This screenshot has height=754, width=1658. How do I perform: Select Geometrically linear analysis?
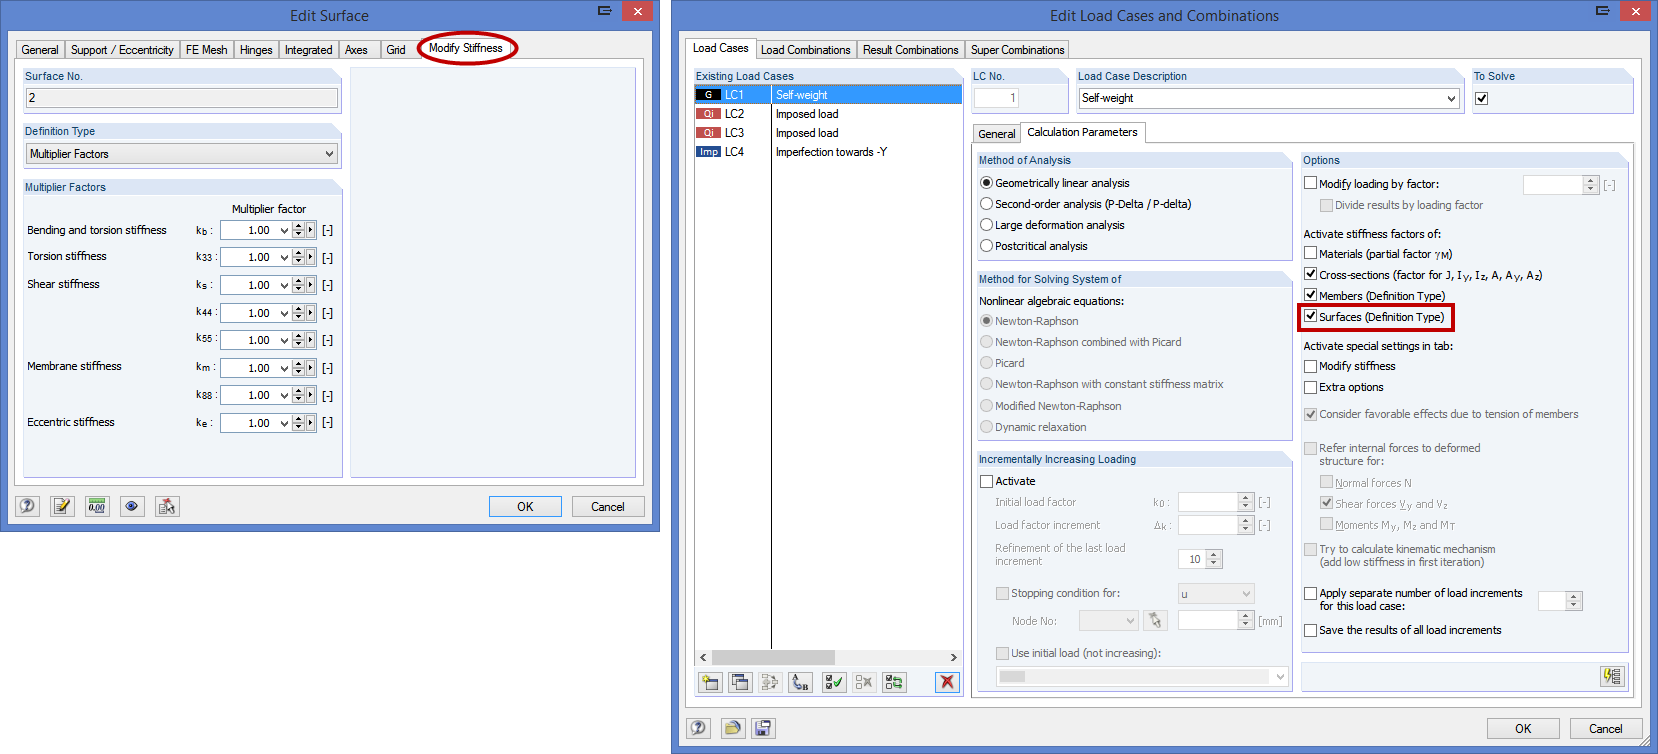1054,183
